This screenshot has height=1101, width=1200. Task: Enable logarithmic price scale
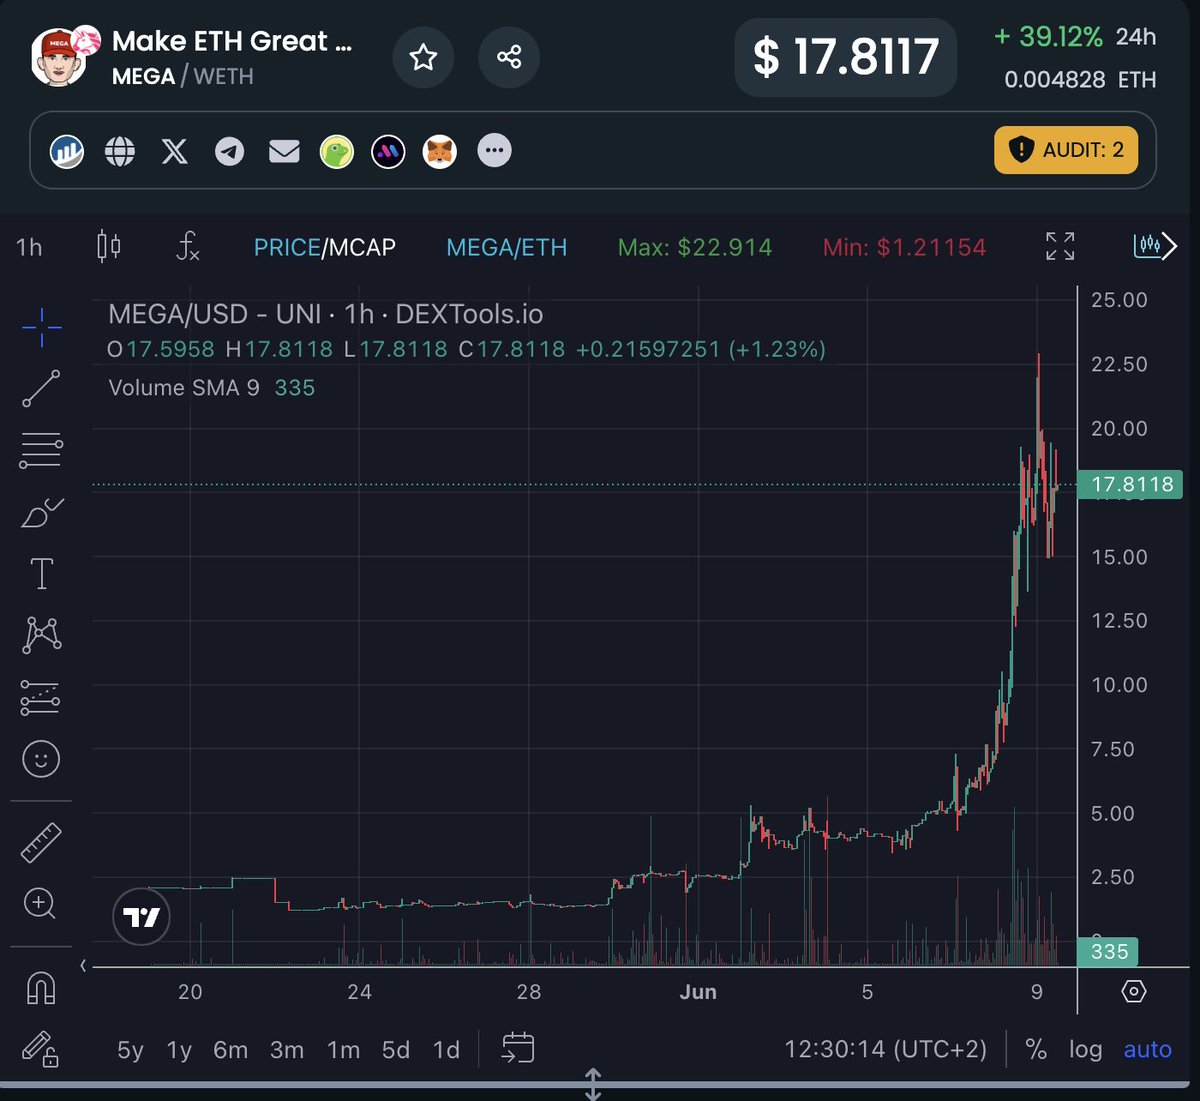click(1086, 1050)
